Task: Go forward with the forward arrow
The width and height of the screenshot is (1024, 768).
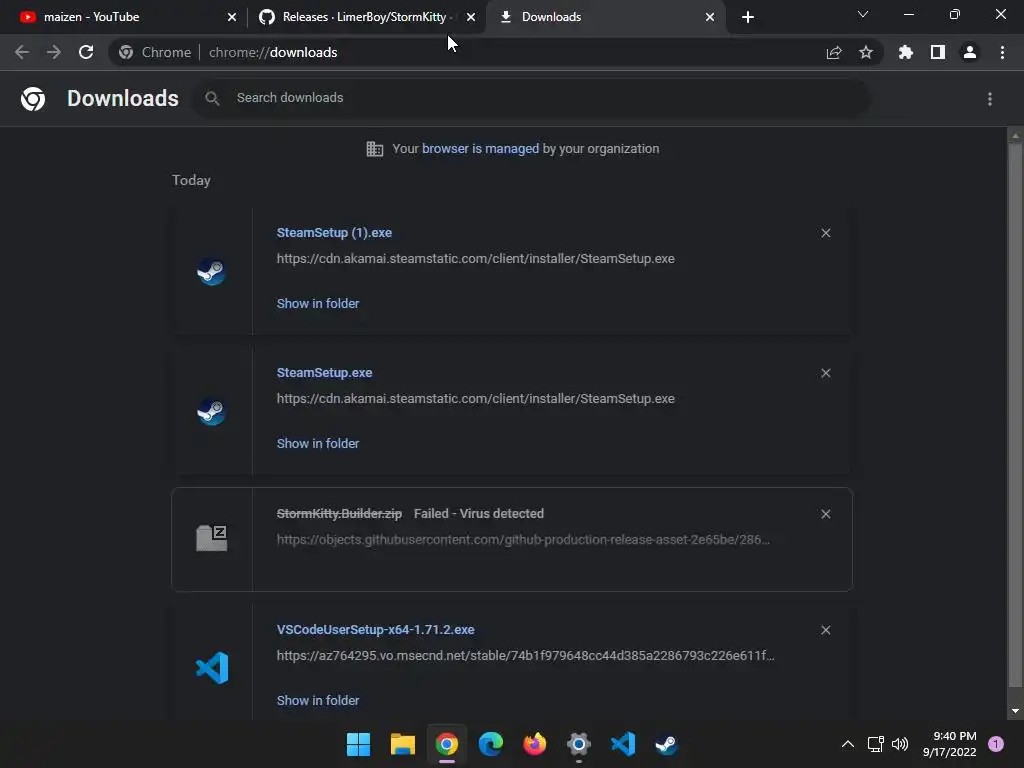Action: click(54, 52)
